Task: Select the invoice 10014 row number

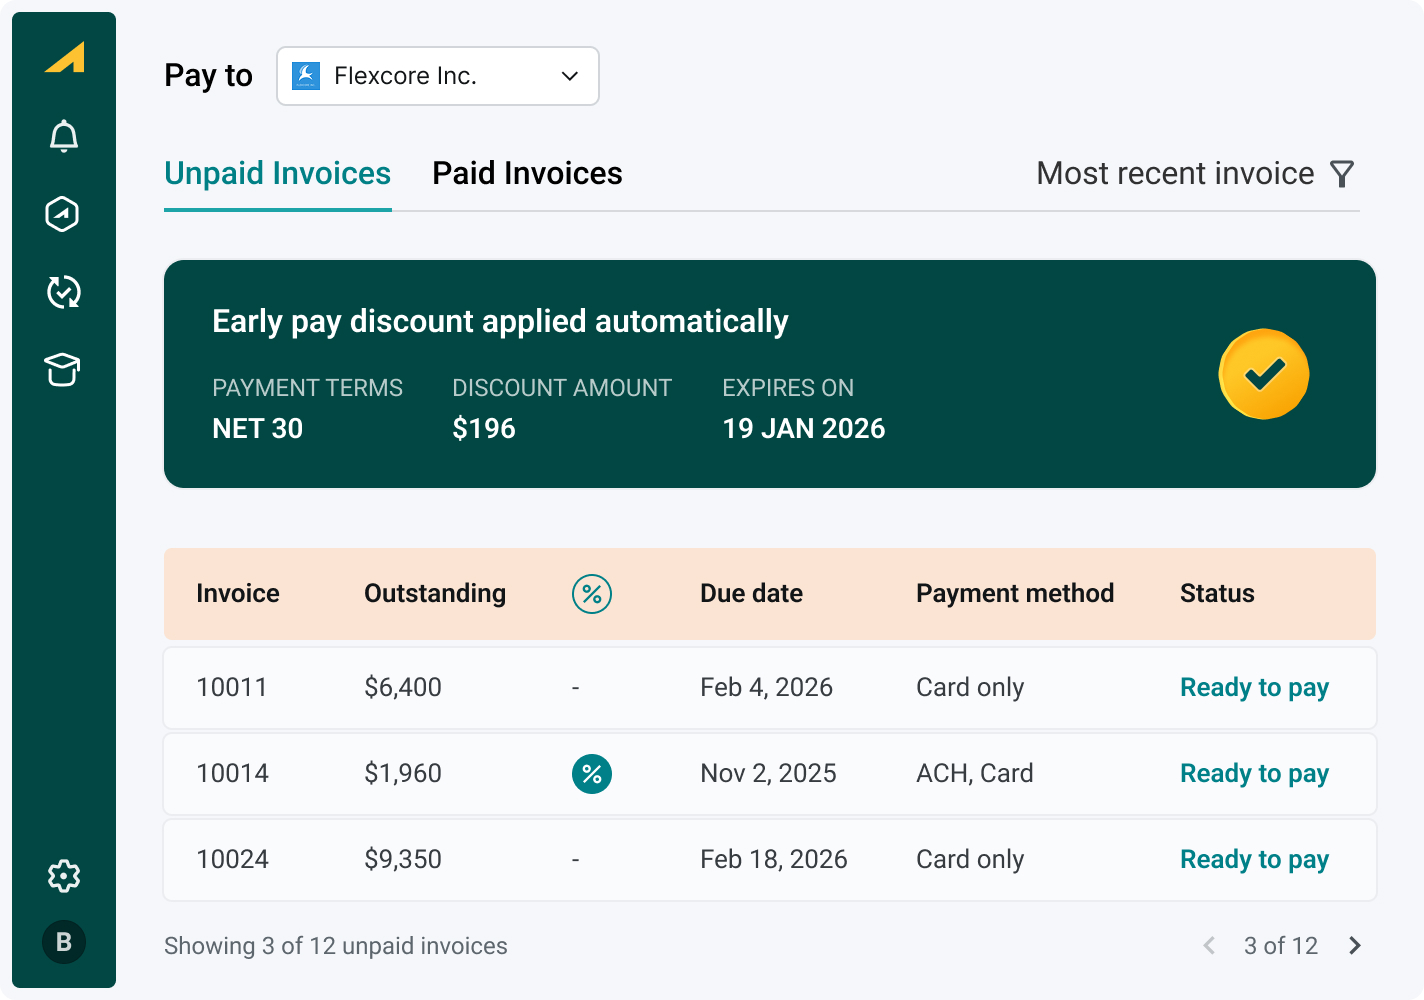Action: pos(233,774)
